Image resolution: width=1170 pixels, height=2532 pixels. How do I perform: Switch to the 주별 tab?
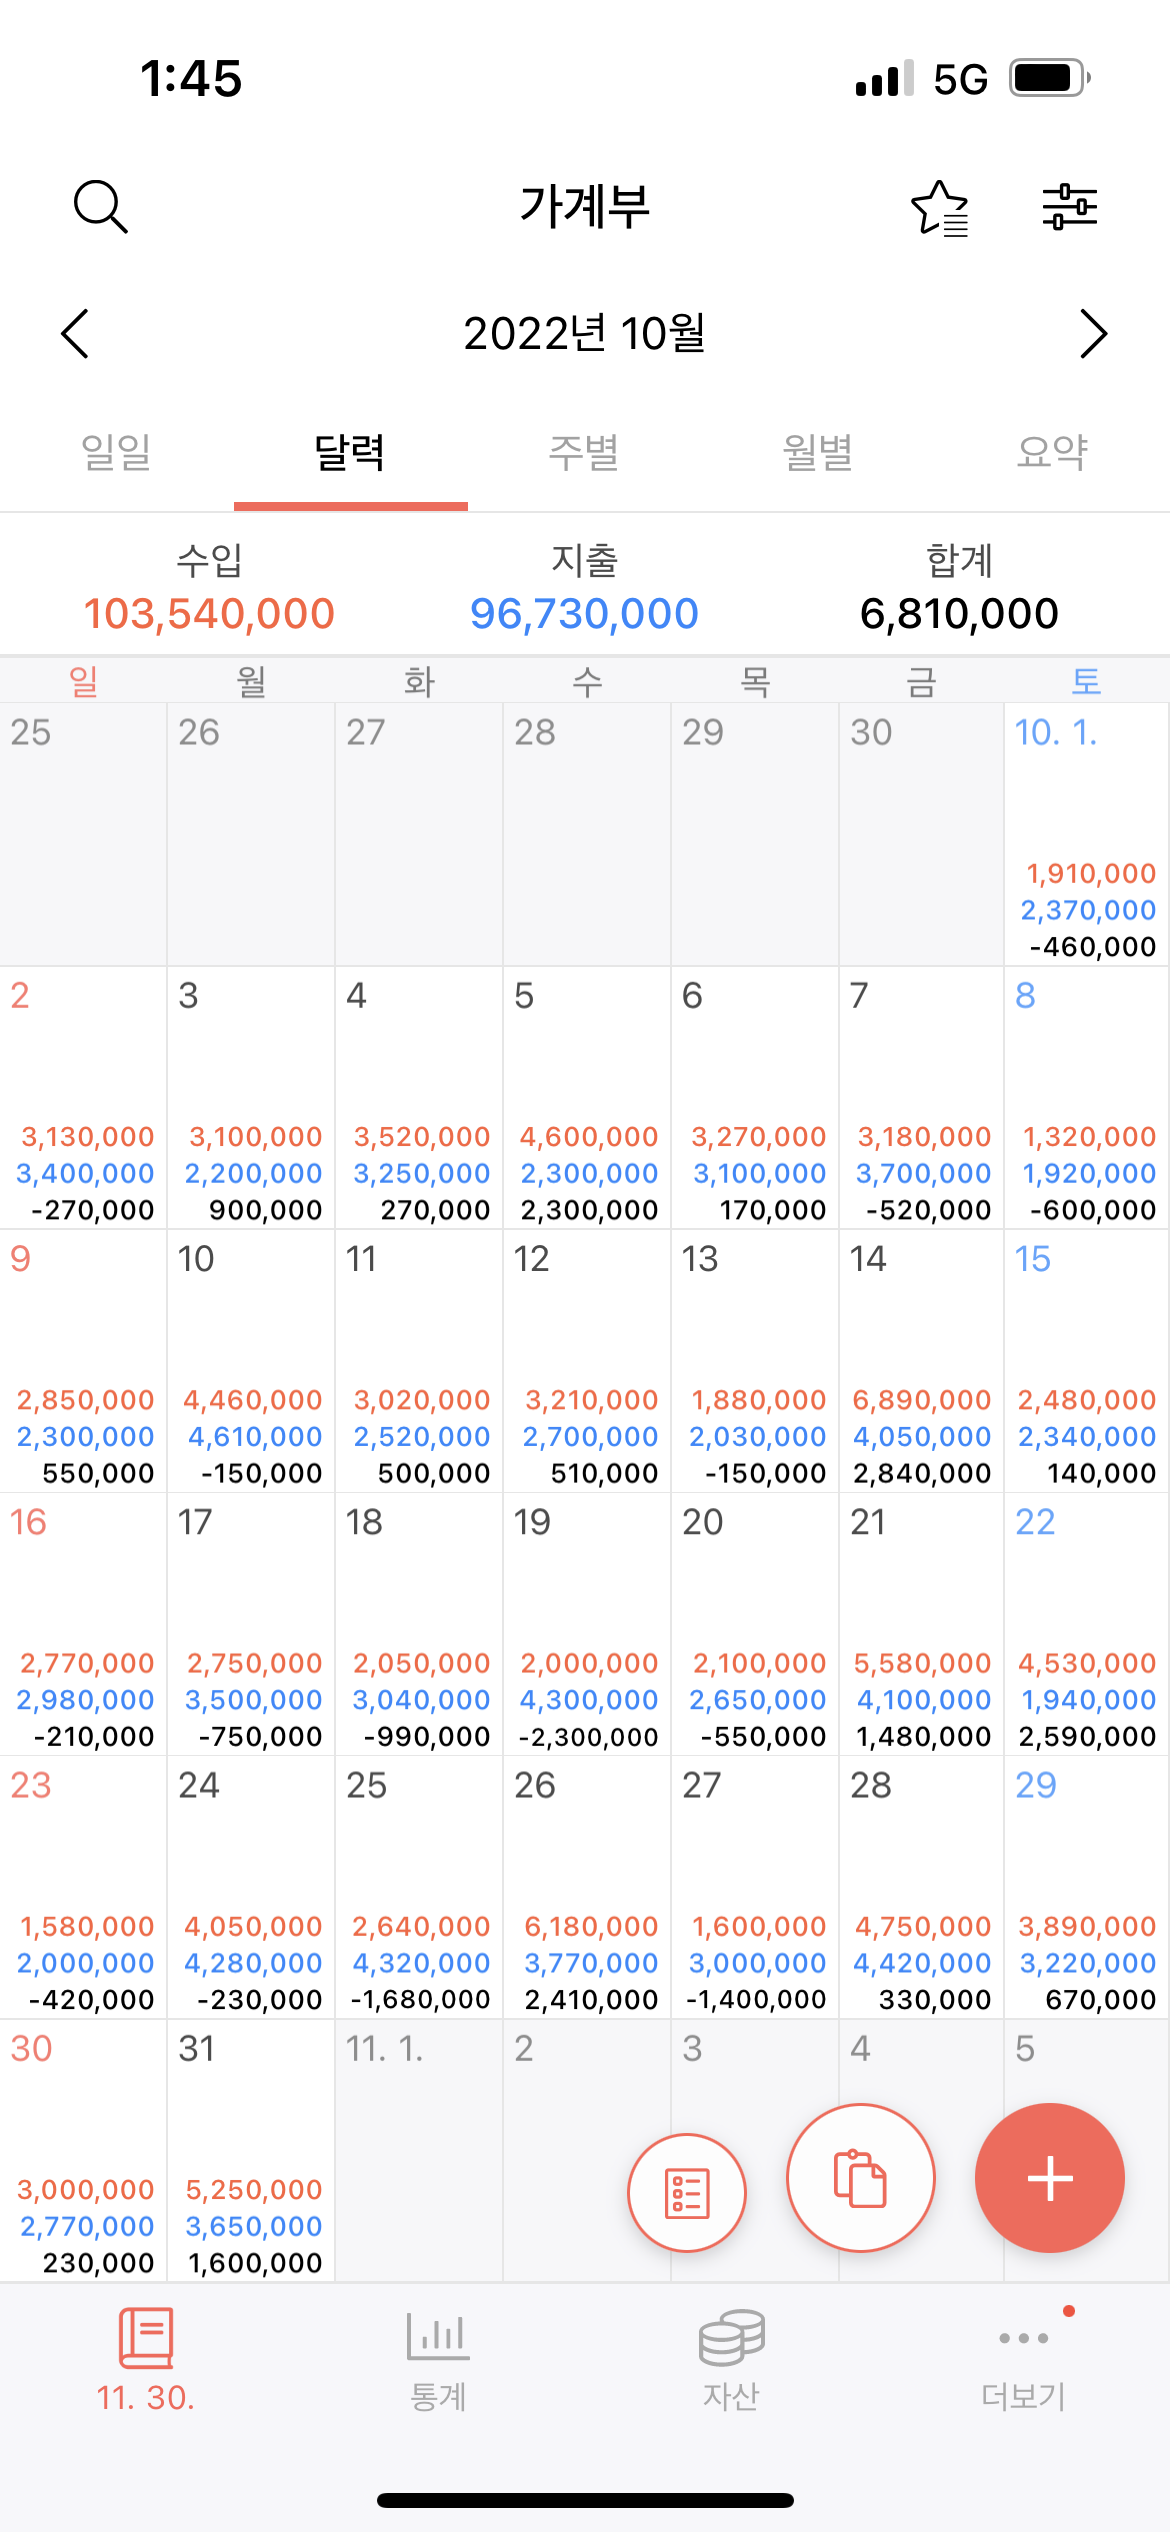click(x=585, y=453)
